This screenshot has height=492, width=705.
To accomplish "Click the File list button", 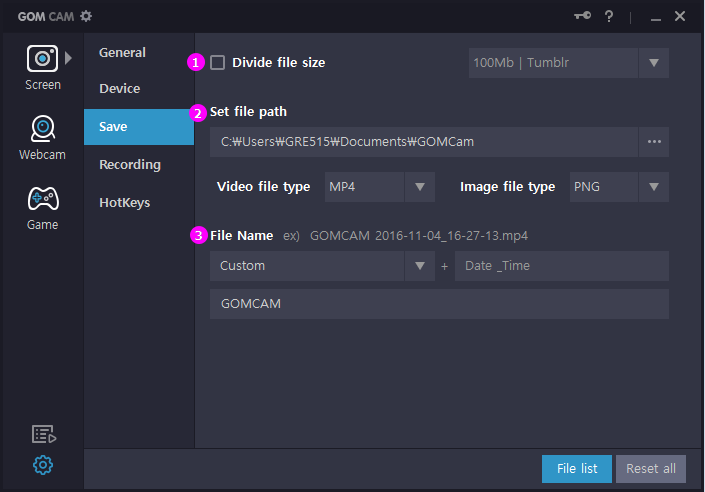I will click(x=576, y=469).
